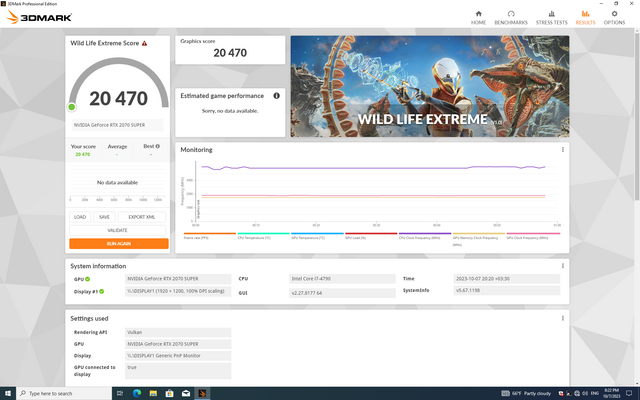This screenshot has height=400, width=640.
Task: Click the EXPORT XML button
Action: (138, 216)
